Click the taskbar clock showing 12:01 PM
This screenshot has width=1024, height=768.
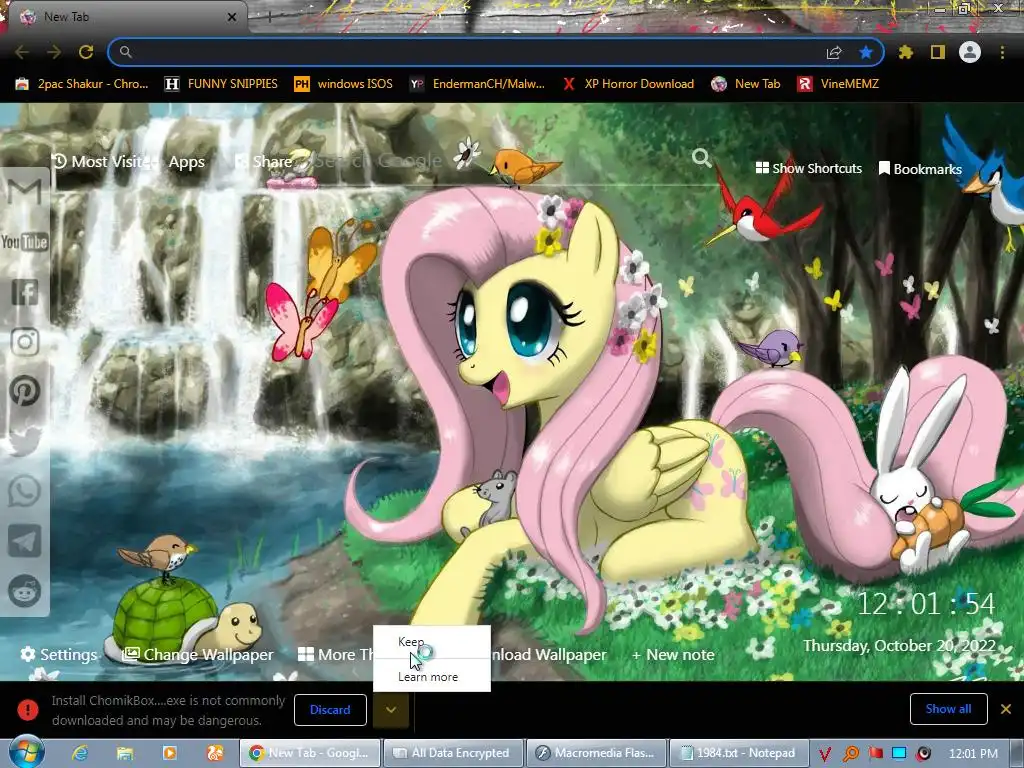(x=973, y=753)
